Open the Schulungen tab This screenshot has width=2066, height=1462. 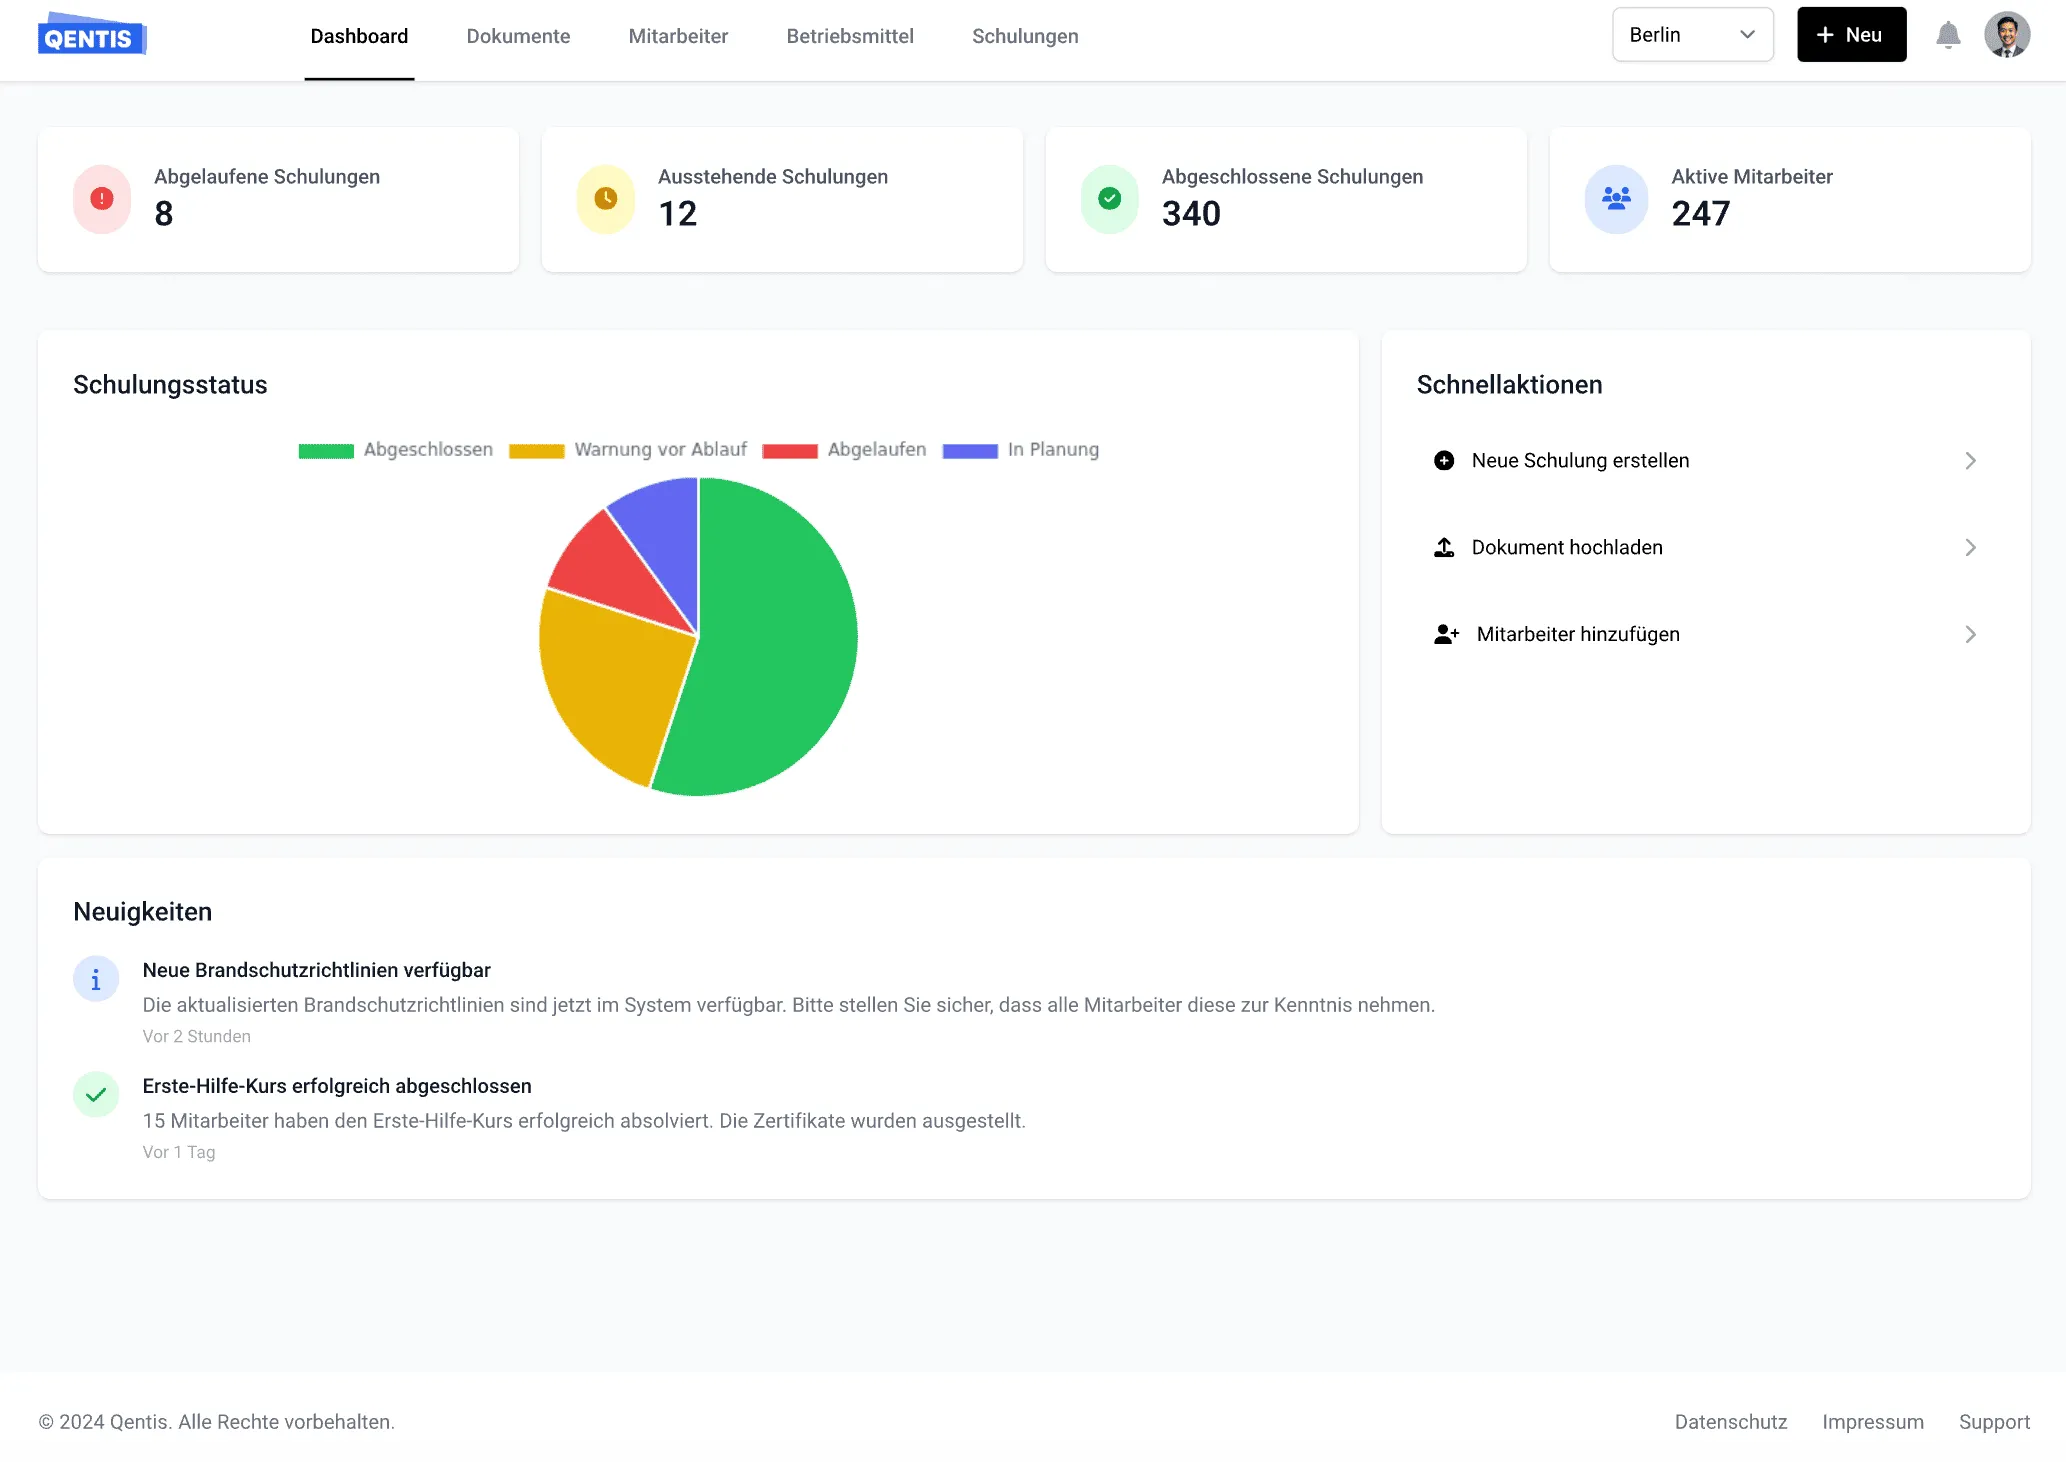(1025, 36)
